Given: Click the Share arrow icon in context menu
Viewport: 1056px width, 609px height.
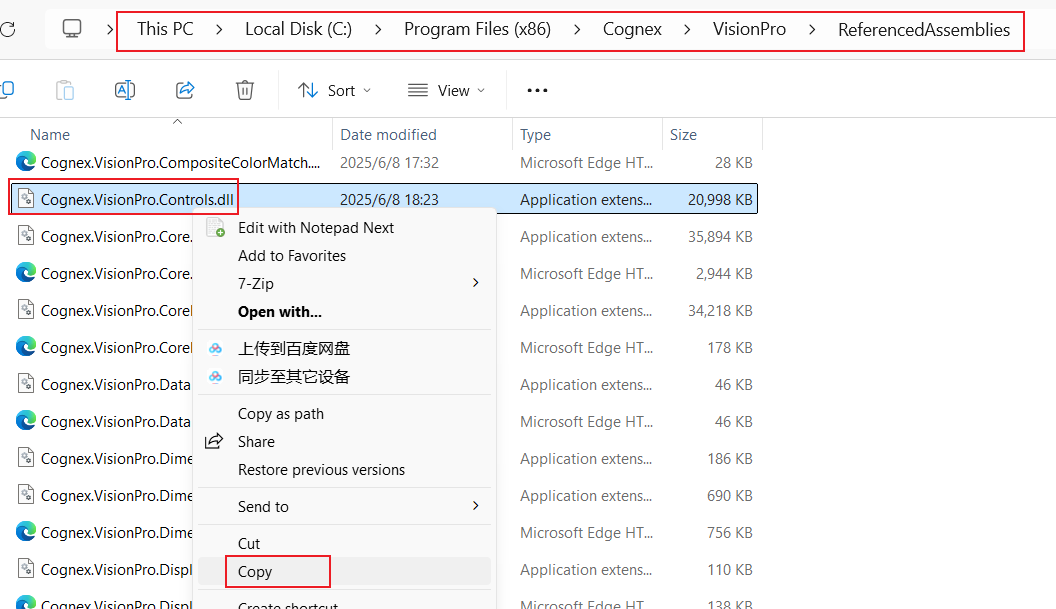Looking at the screenshot, I should click(216, 441).
